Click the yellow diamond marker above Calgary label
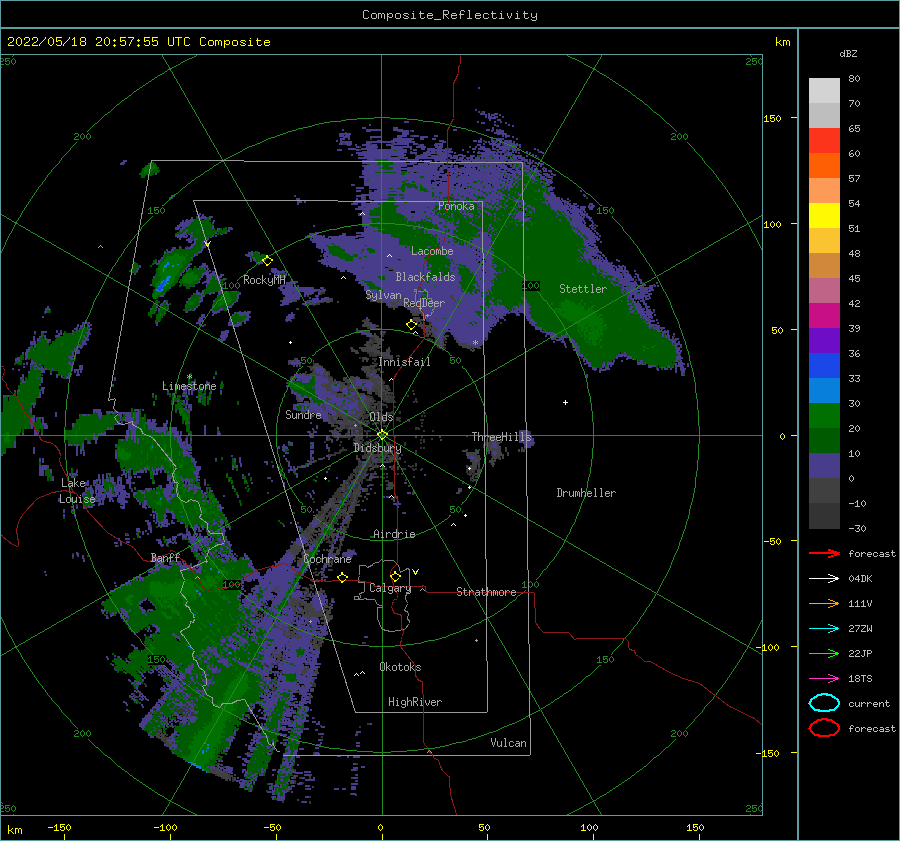This screenshot has height=841, width=900. tap(395, 576)
